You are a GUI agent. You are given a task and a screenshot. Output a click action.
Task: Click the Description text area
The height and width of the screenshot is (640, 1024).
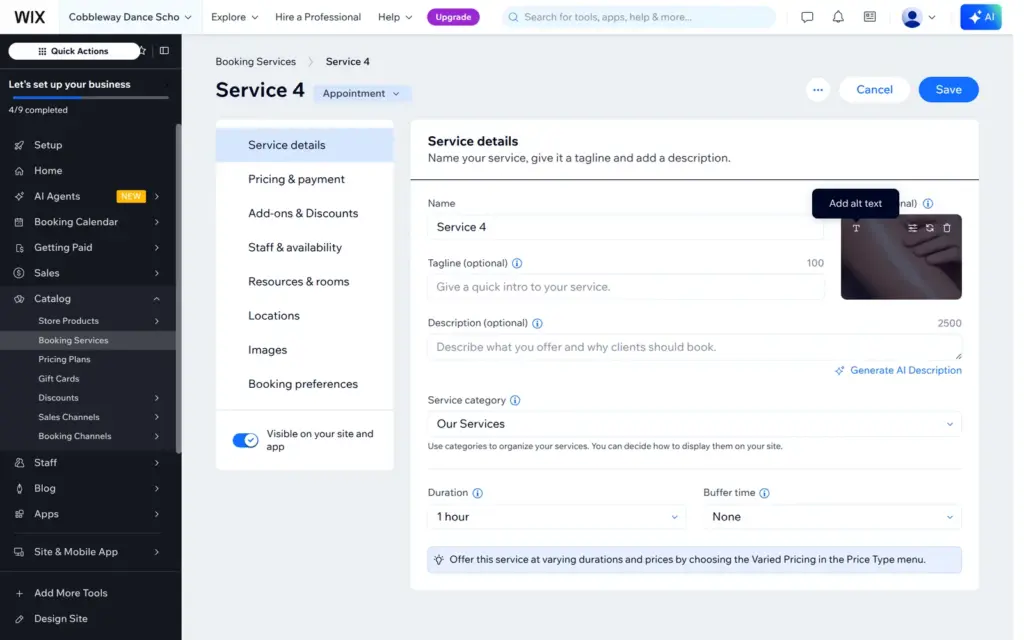(x=694, y=347)
